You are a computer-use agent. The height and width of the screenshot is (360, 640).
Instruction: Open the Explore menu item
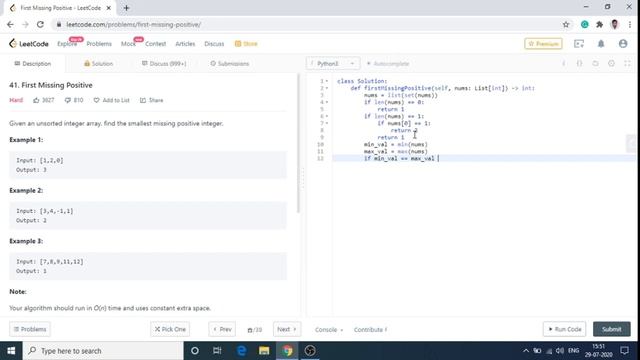click(67, 44)
